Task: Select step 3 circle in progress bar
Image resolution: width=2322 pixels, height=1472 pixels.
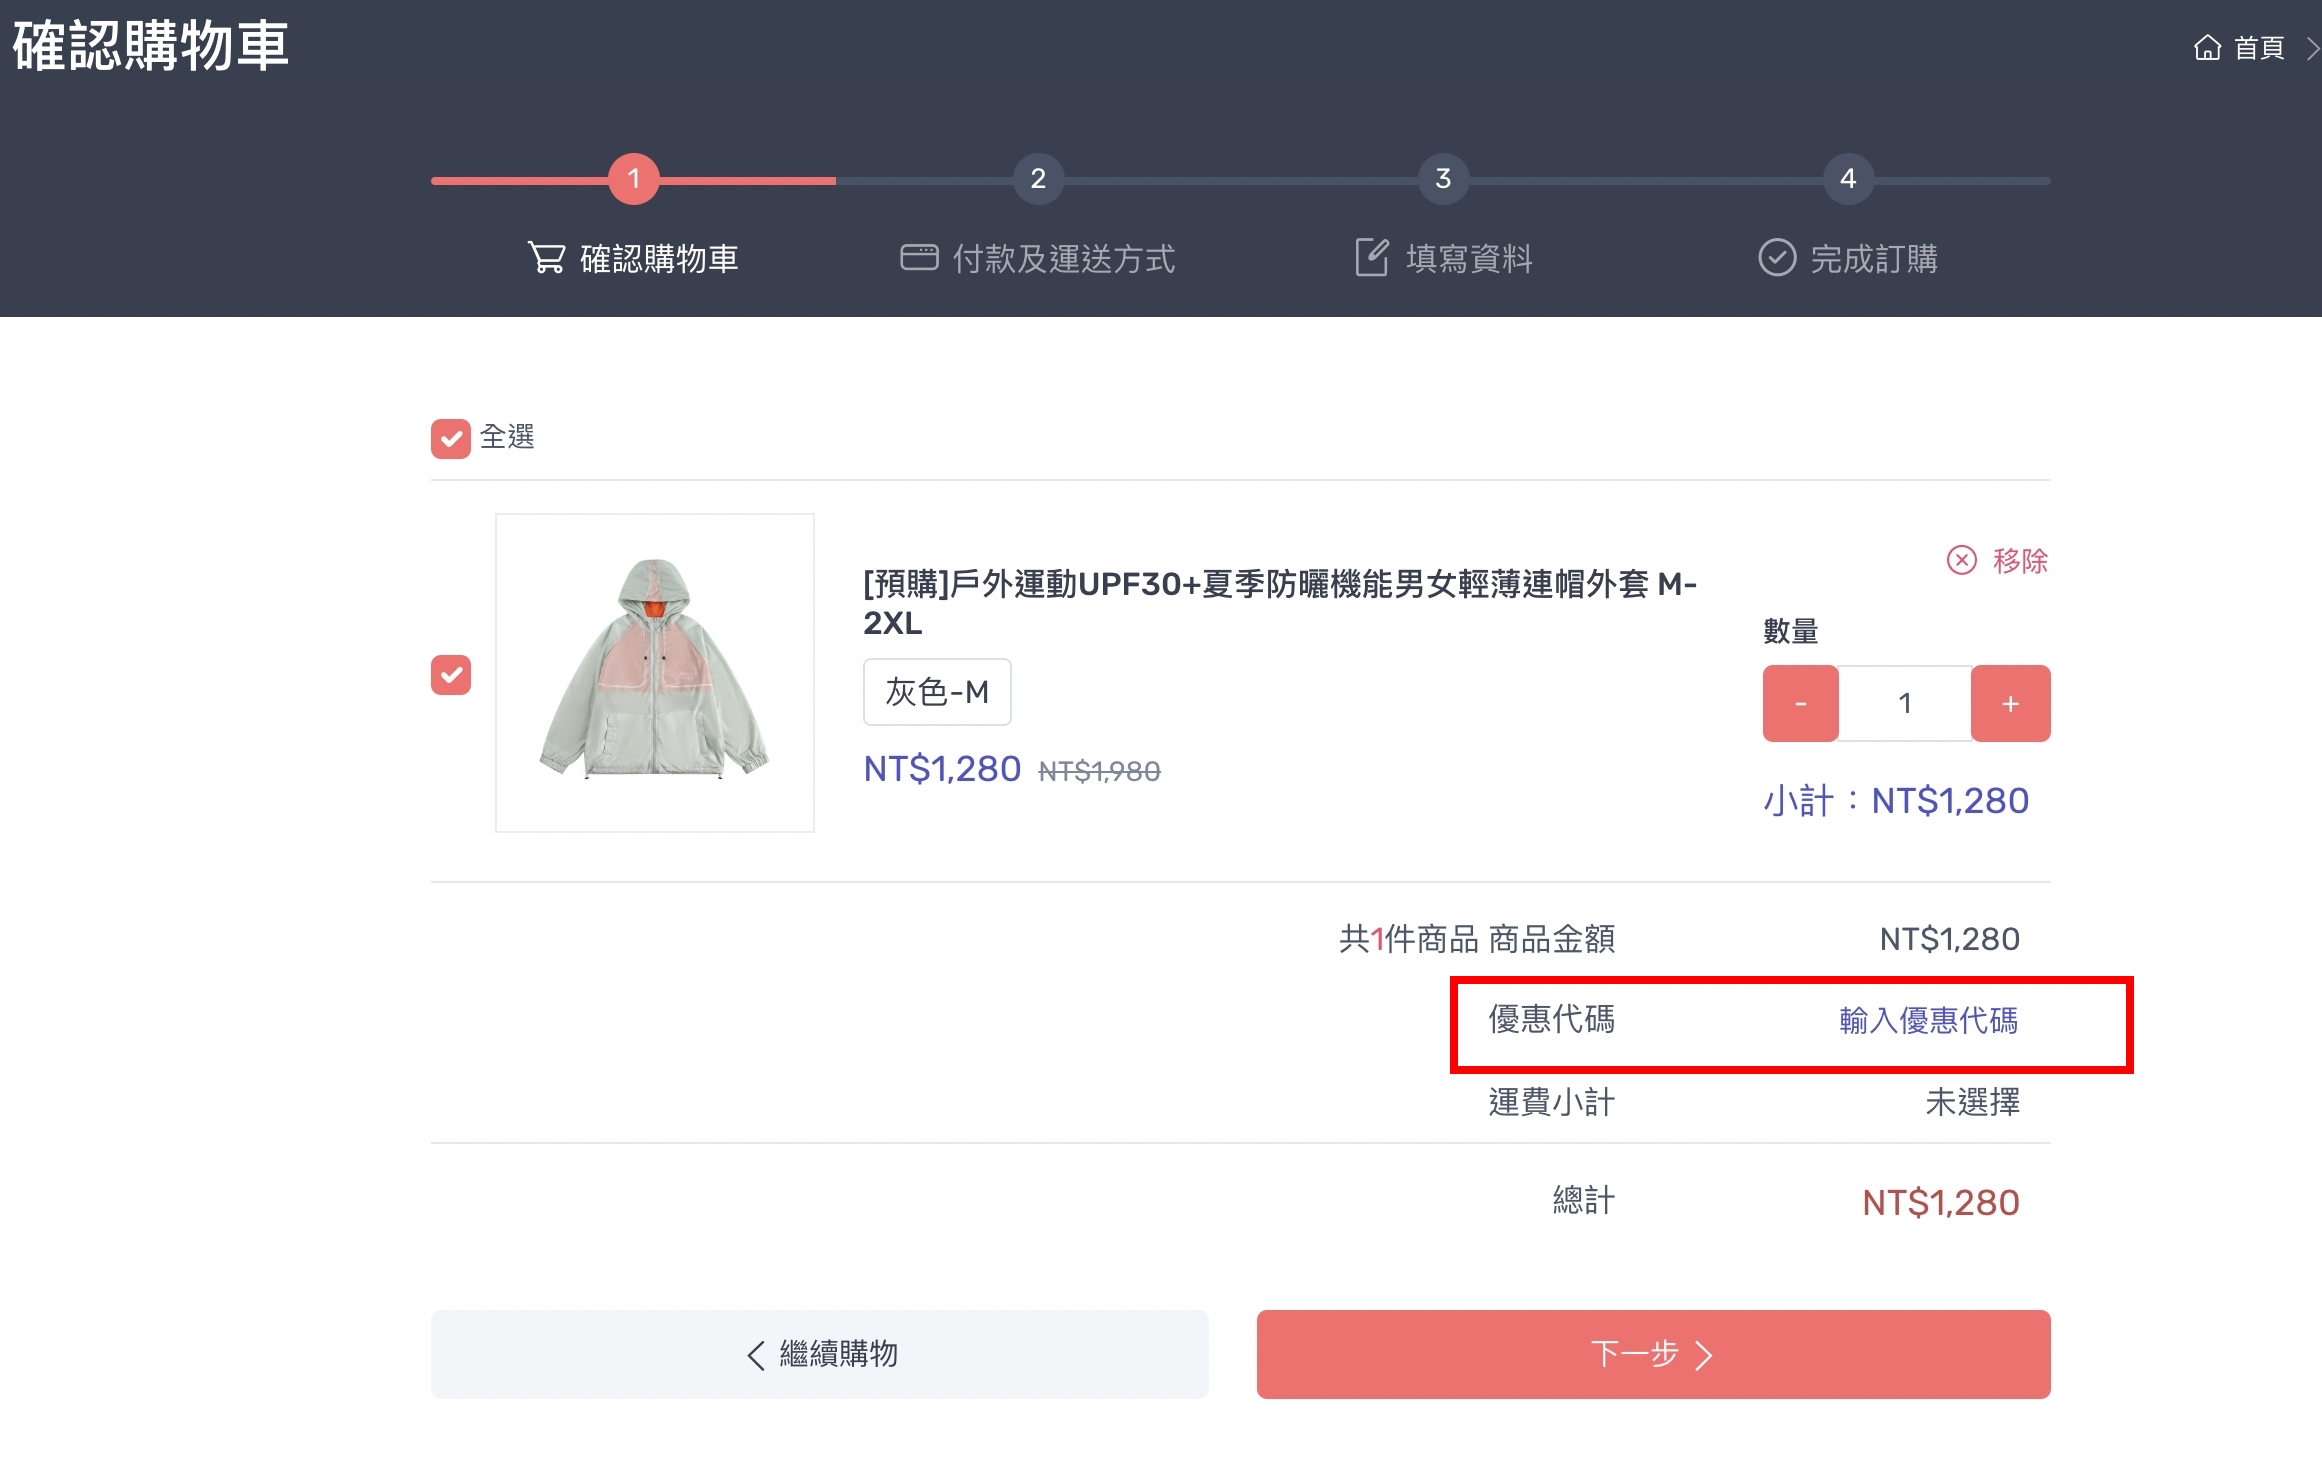Action: (1443, 179)
